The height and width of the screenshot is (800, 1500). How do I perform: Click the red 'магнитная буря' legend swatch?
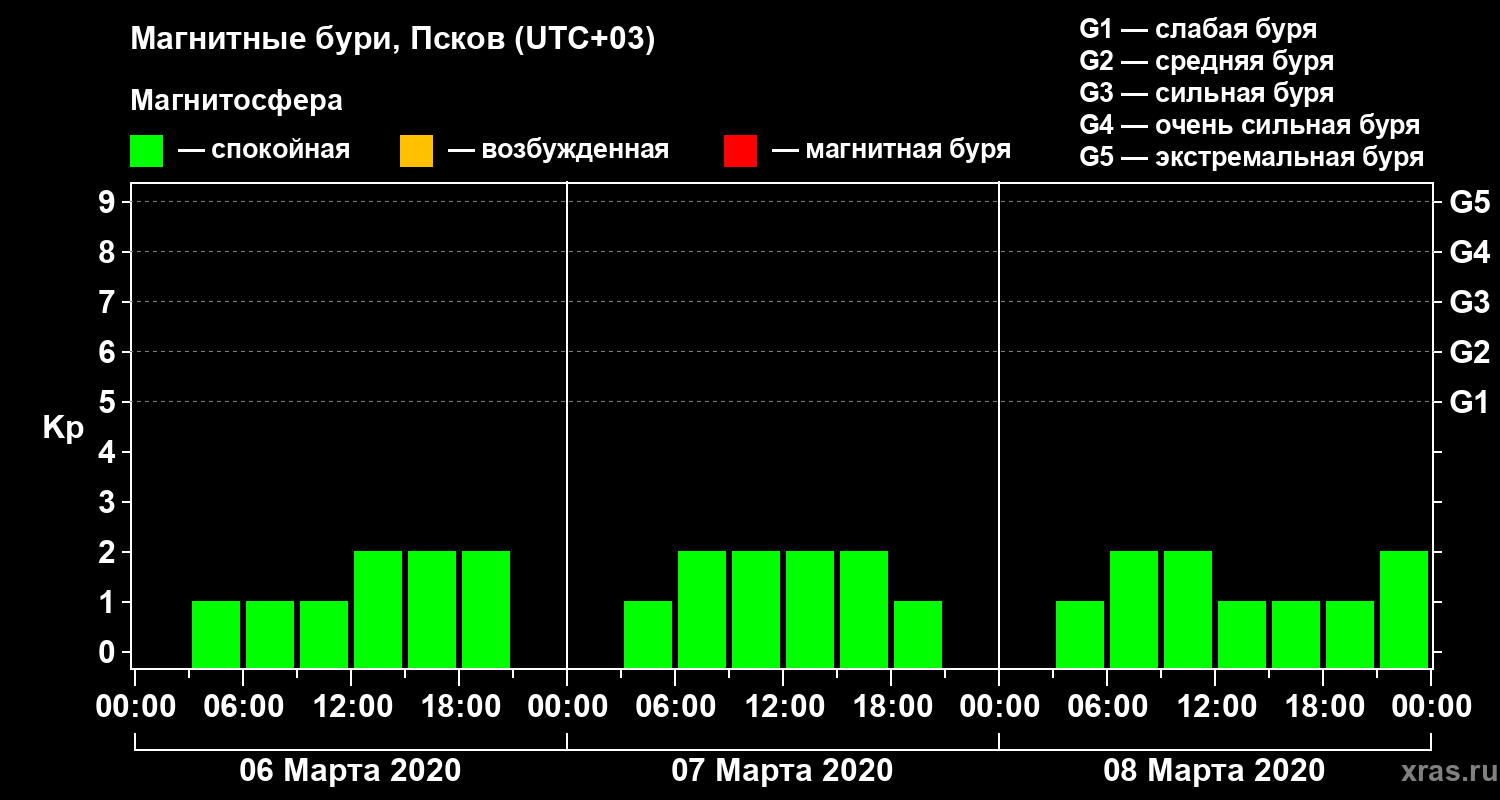[740, 151]
